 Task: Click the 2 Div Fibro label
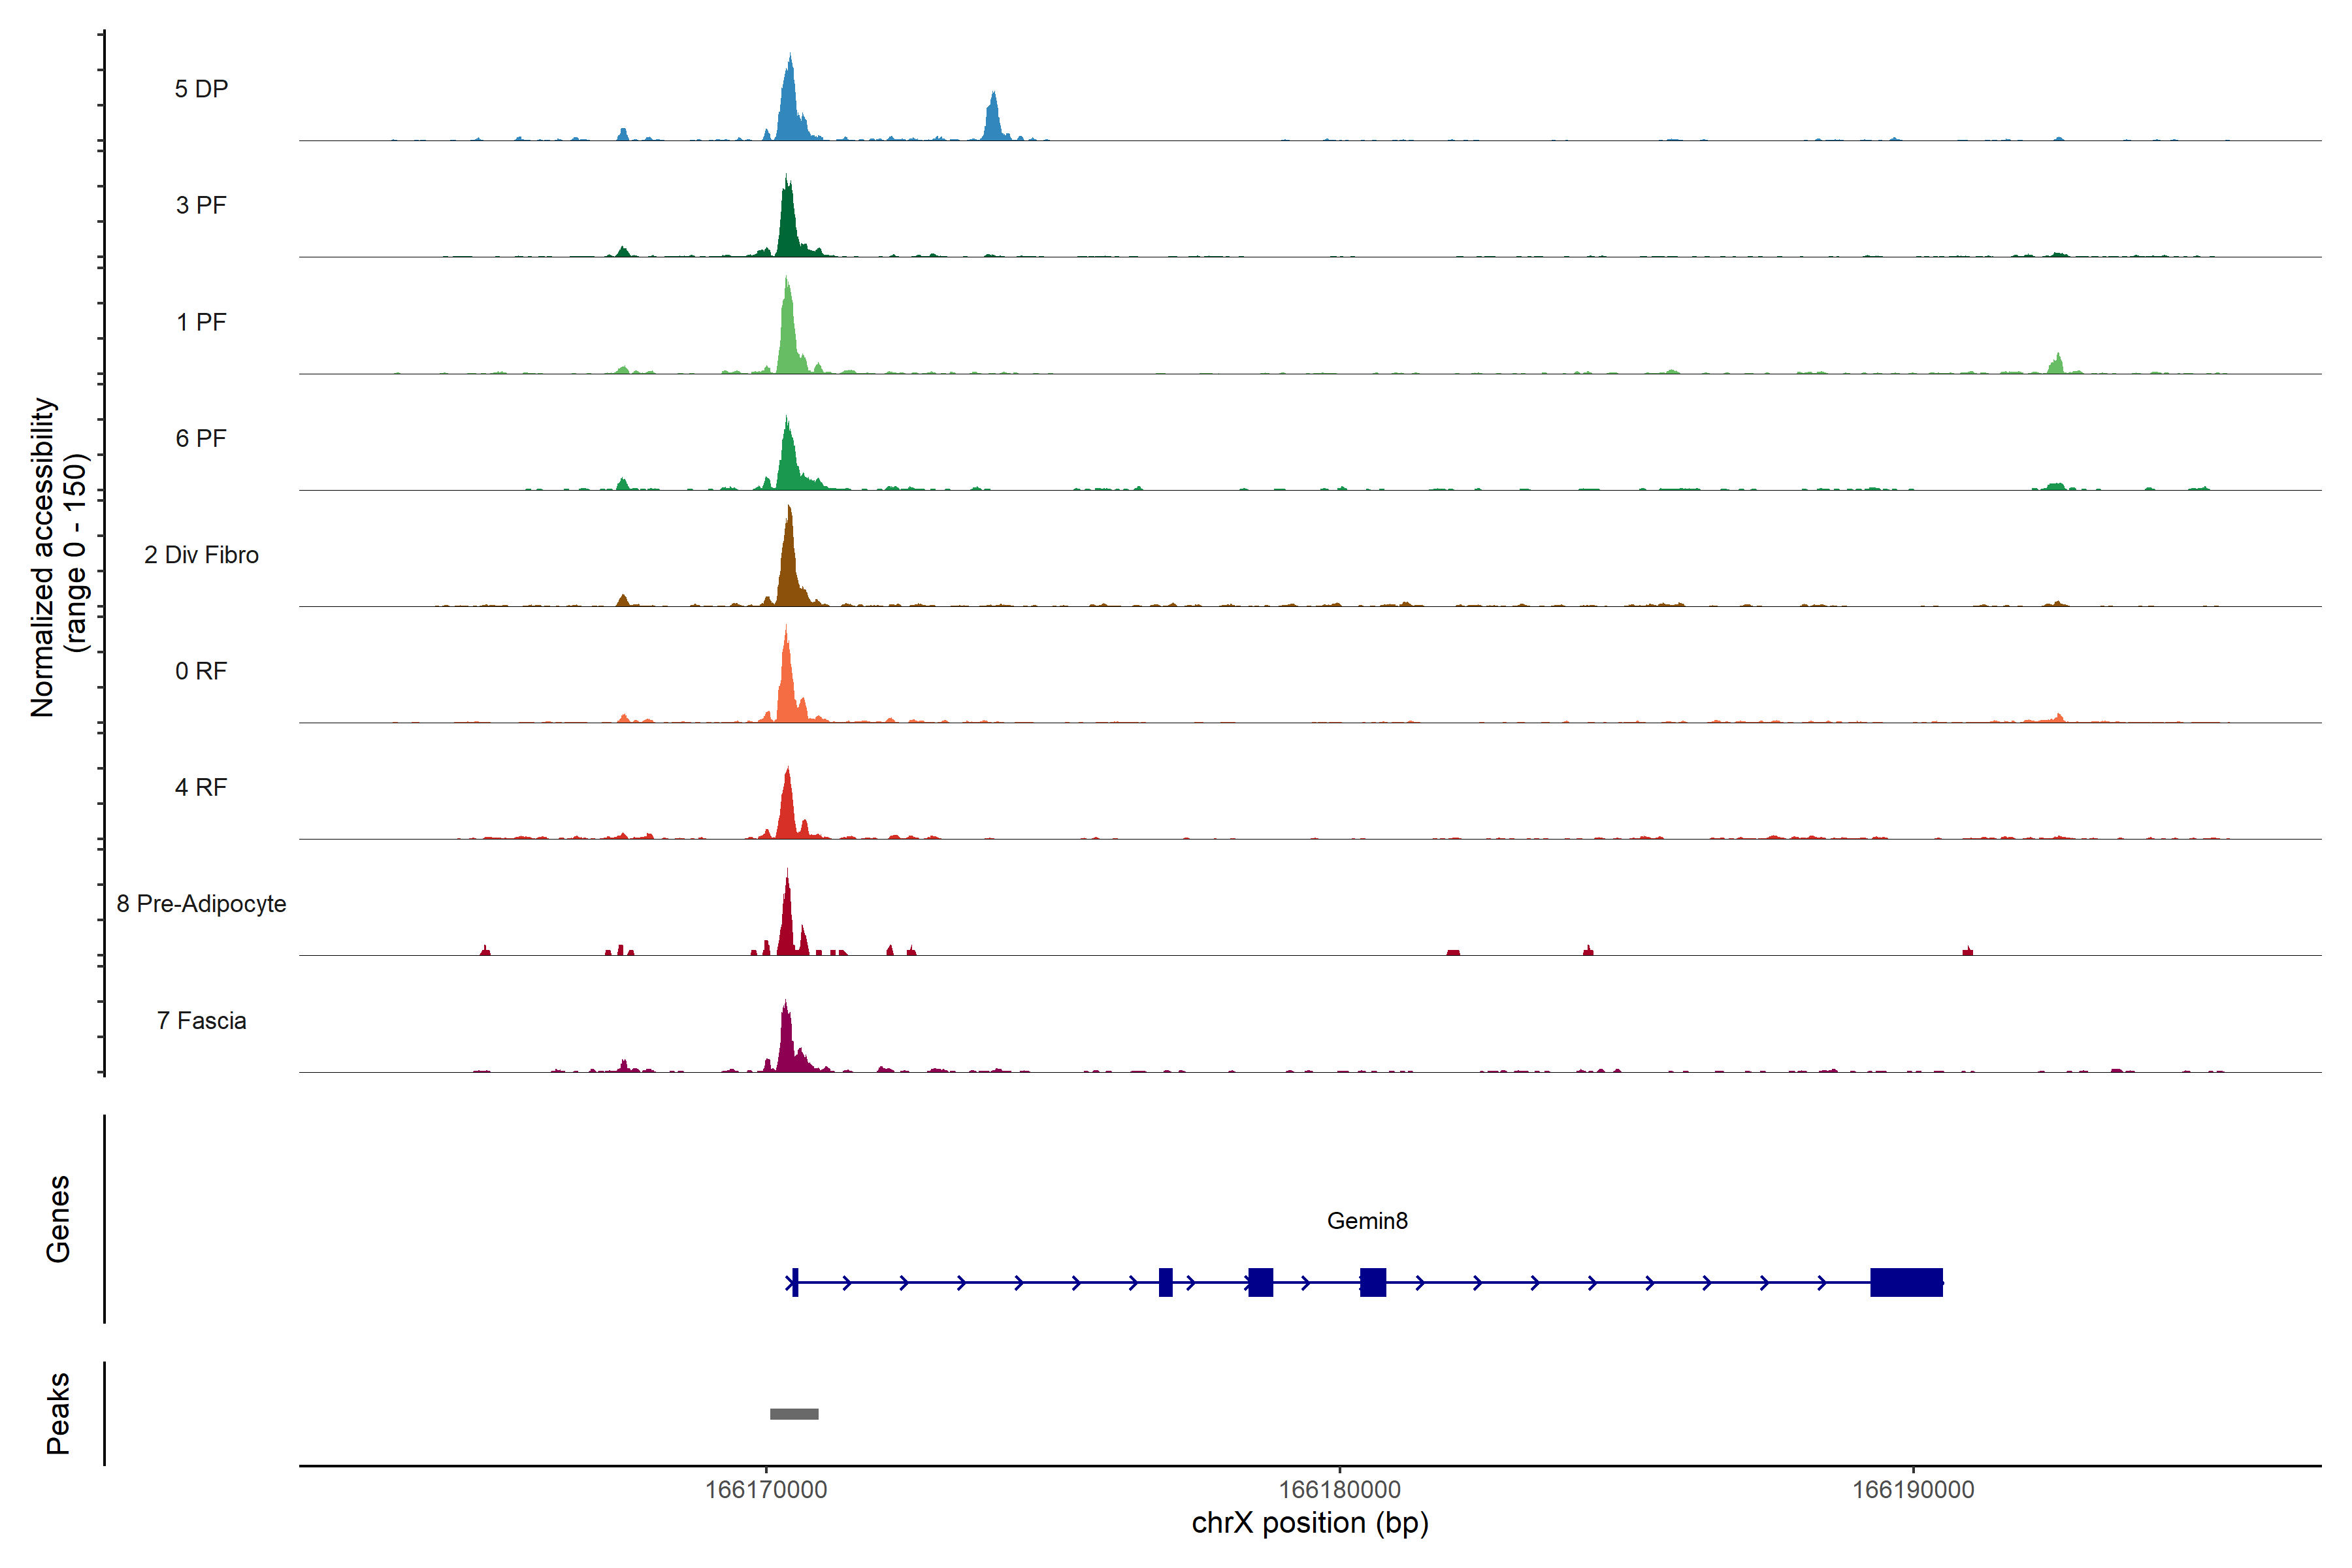click(201, 555)
